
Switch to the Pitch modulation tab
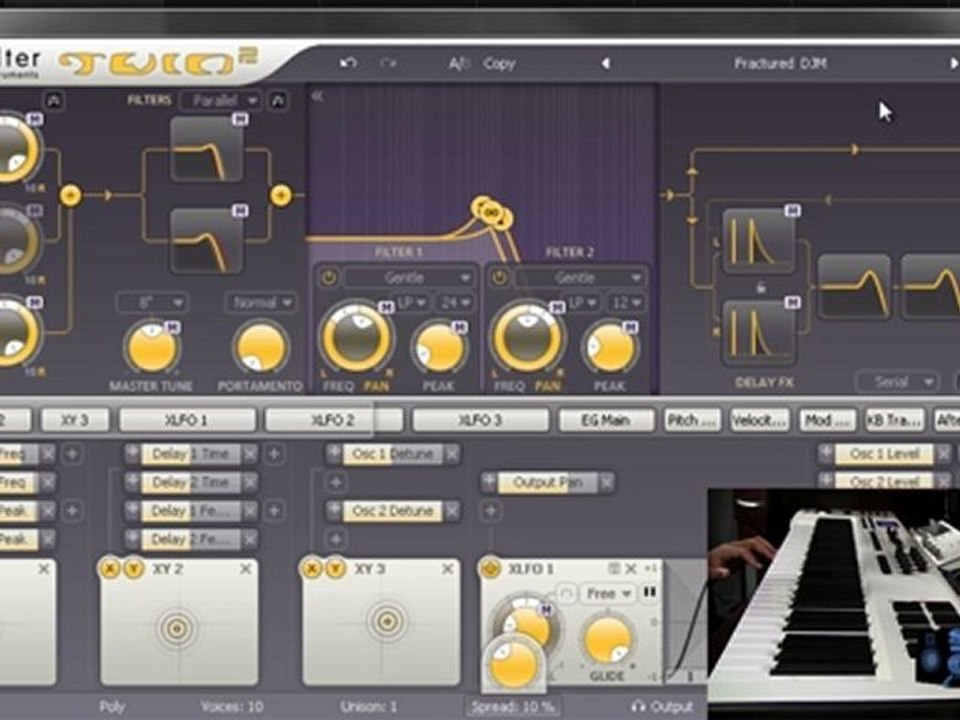[691, 420]
